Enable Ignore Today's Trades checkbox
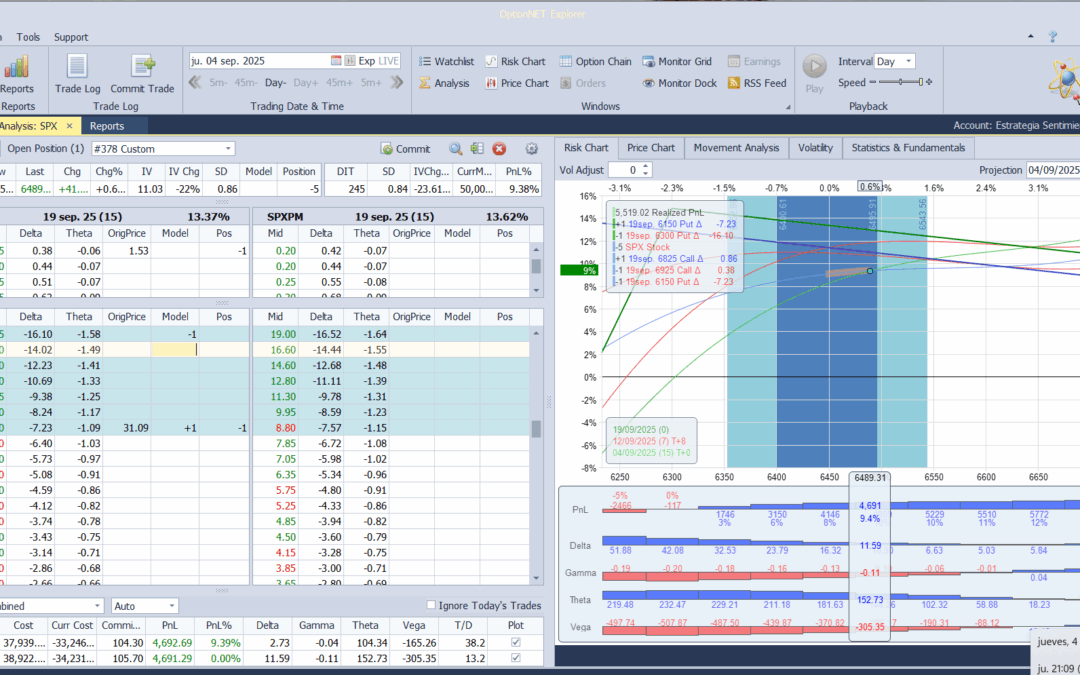This screenshot has height=675, width=1080. (x=431, y=605)
